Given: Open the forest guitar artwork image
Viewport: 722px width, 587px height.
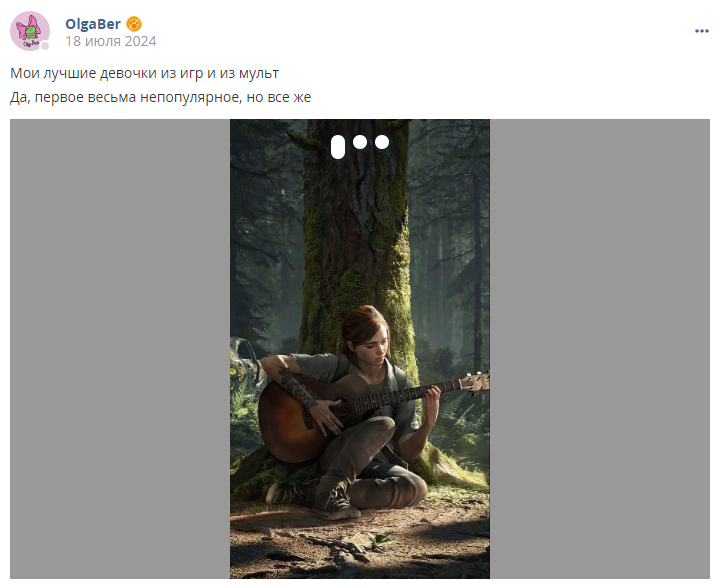Looking at the screenshot, I should pyautogui.click(x=360, y=349).
